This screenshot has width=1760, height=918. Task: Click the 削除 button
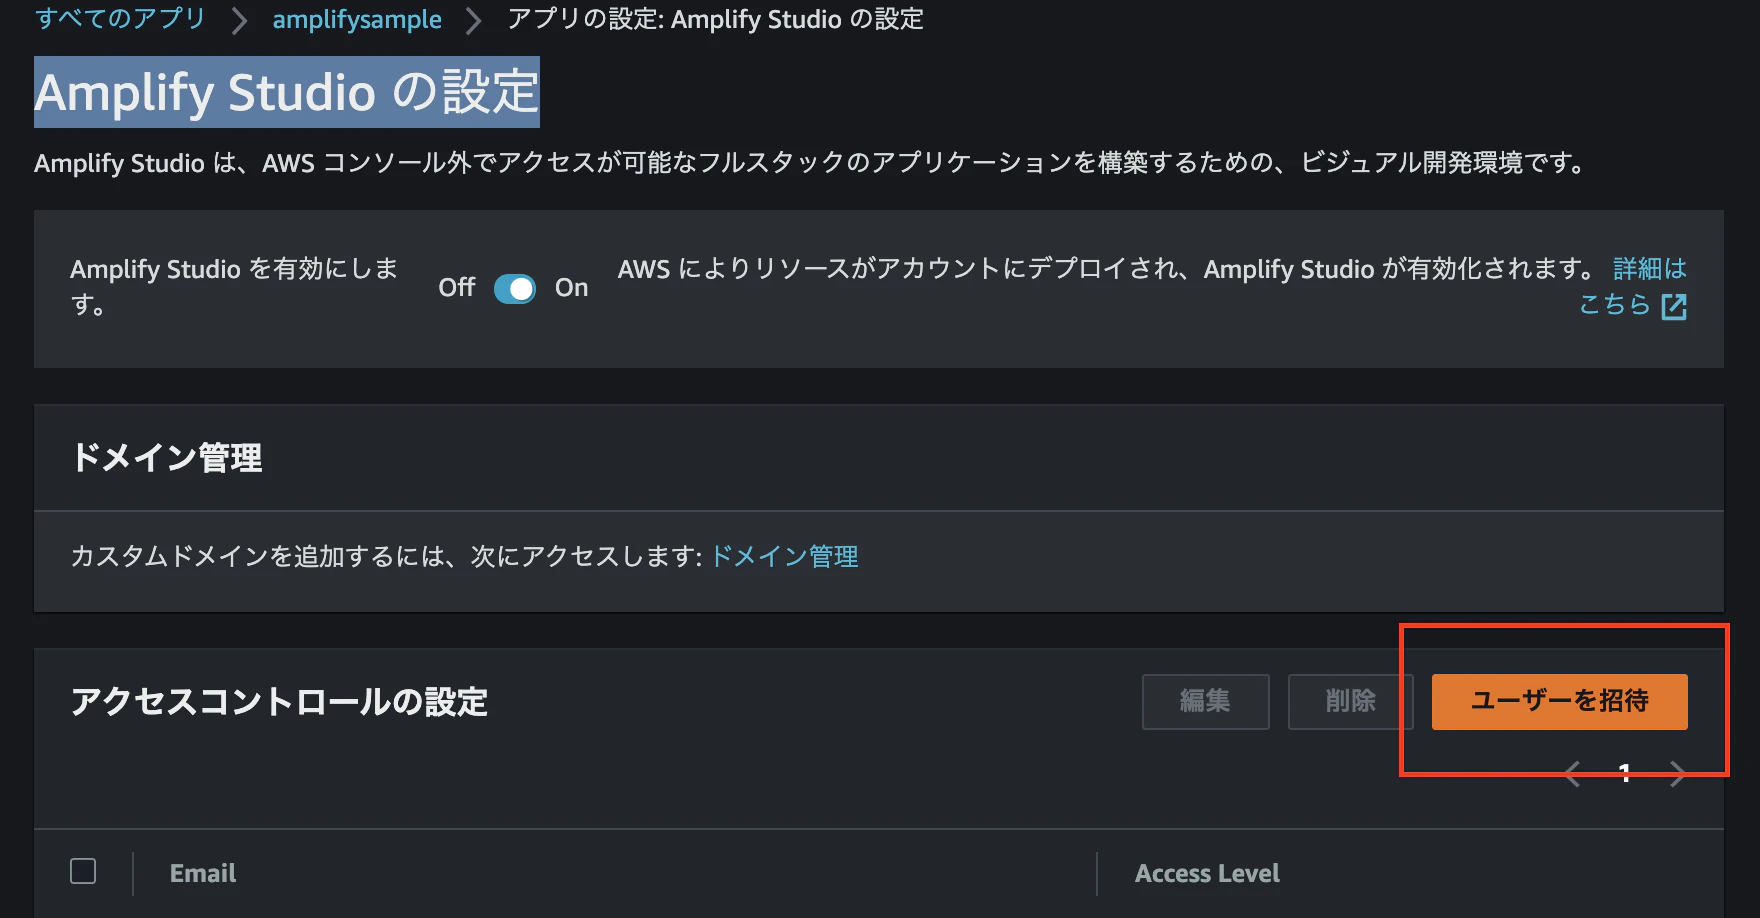click(x=1350, y=701)
